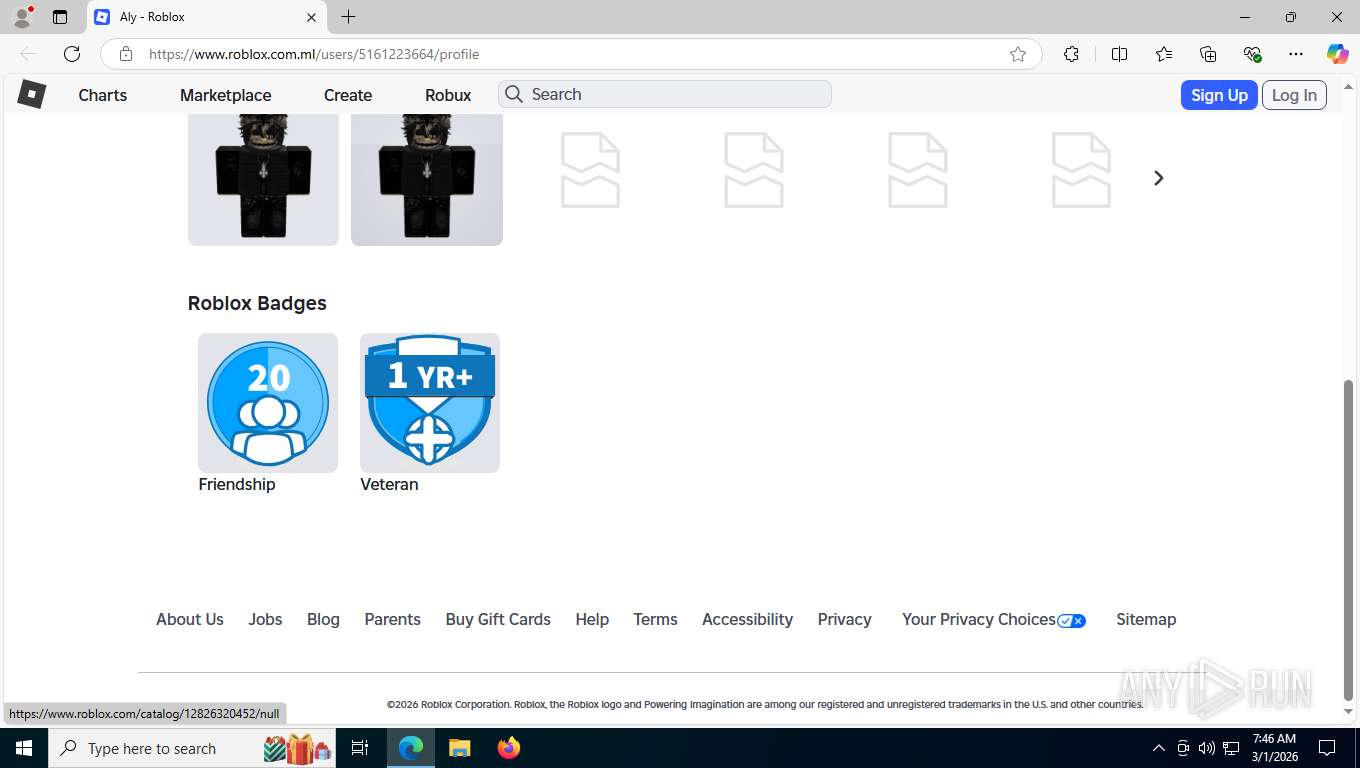Select the Aly - Roblox tab
The height and width of the screenshot is (768, 1360).
pos(206,17)
